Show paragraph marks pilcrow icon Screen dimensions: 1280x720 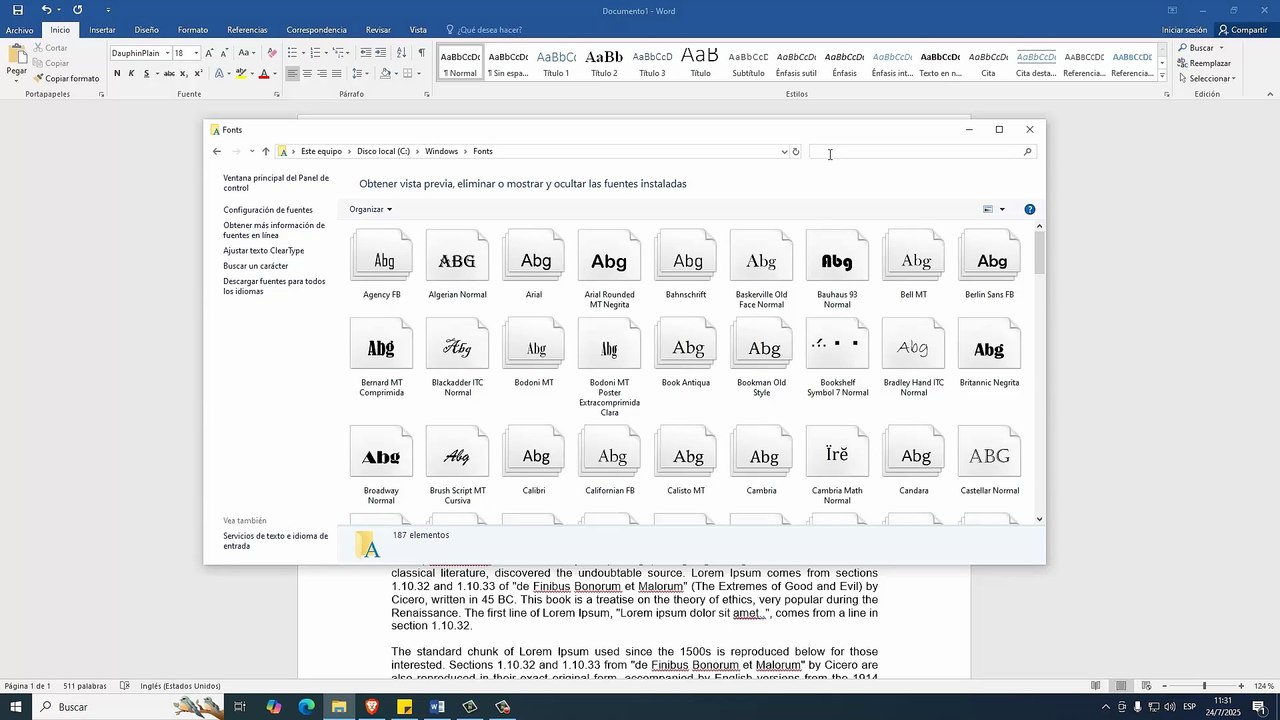click(422, 52)
